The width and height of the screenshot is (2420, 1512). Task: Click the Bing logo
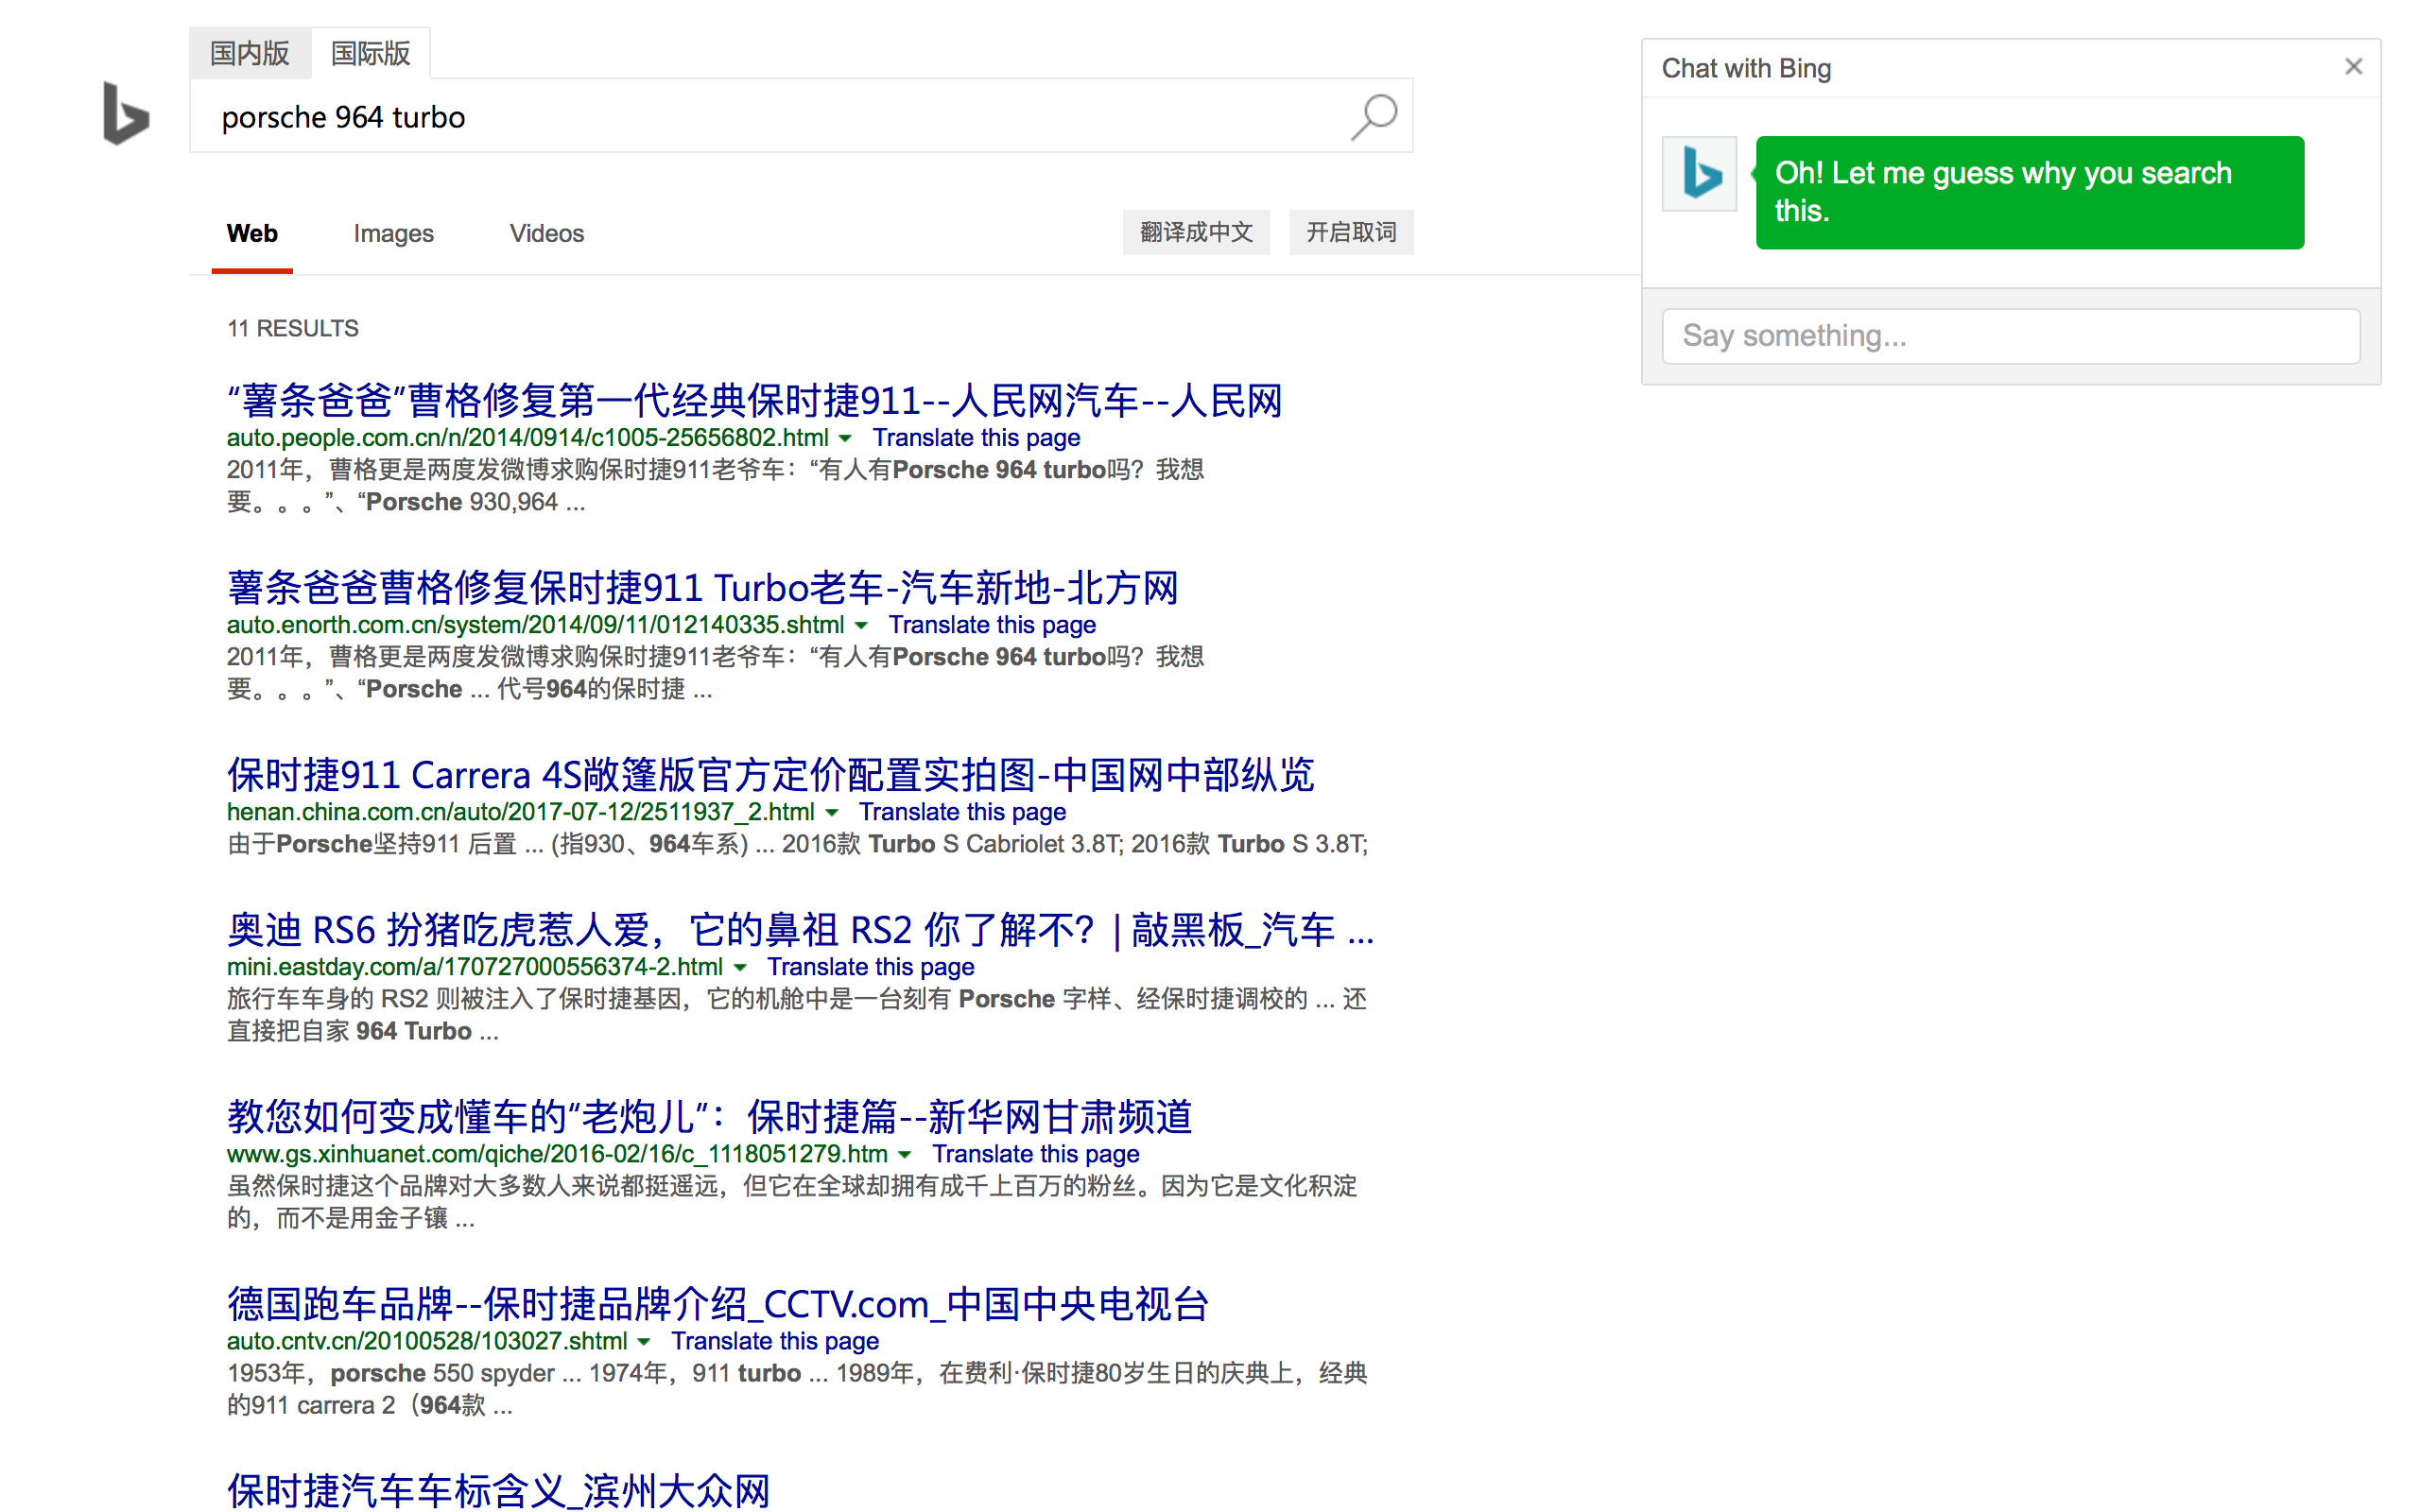[124, 116]
